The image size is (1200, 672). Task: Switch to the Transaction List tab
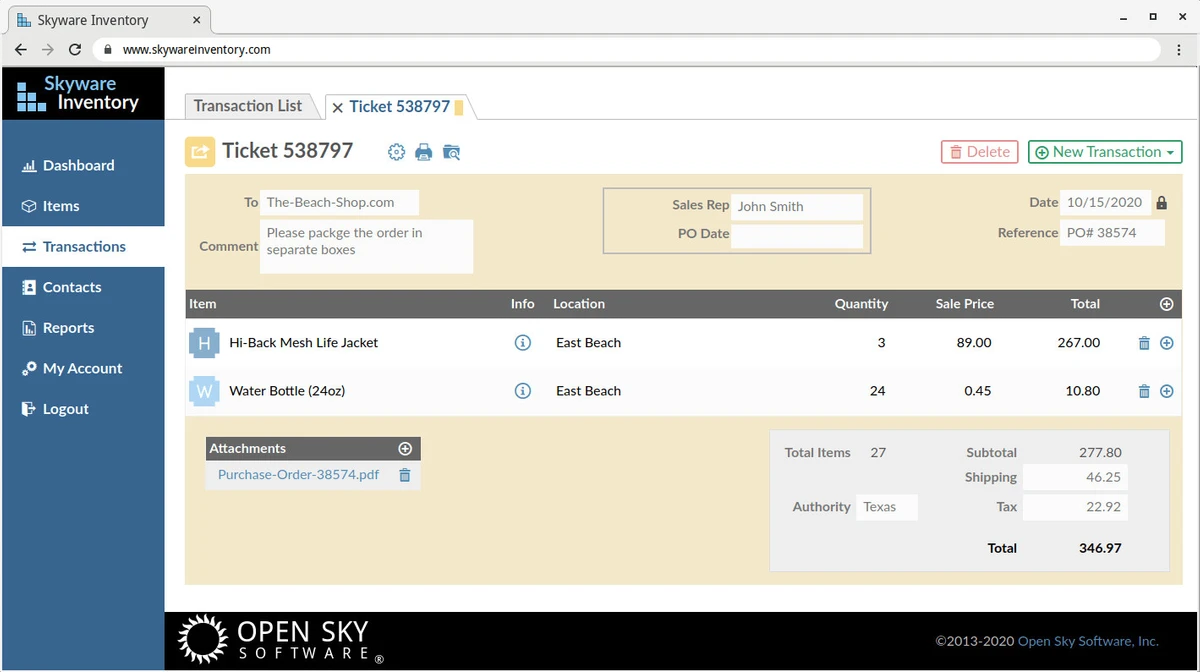click(248, 105)
